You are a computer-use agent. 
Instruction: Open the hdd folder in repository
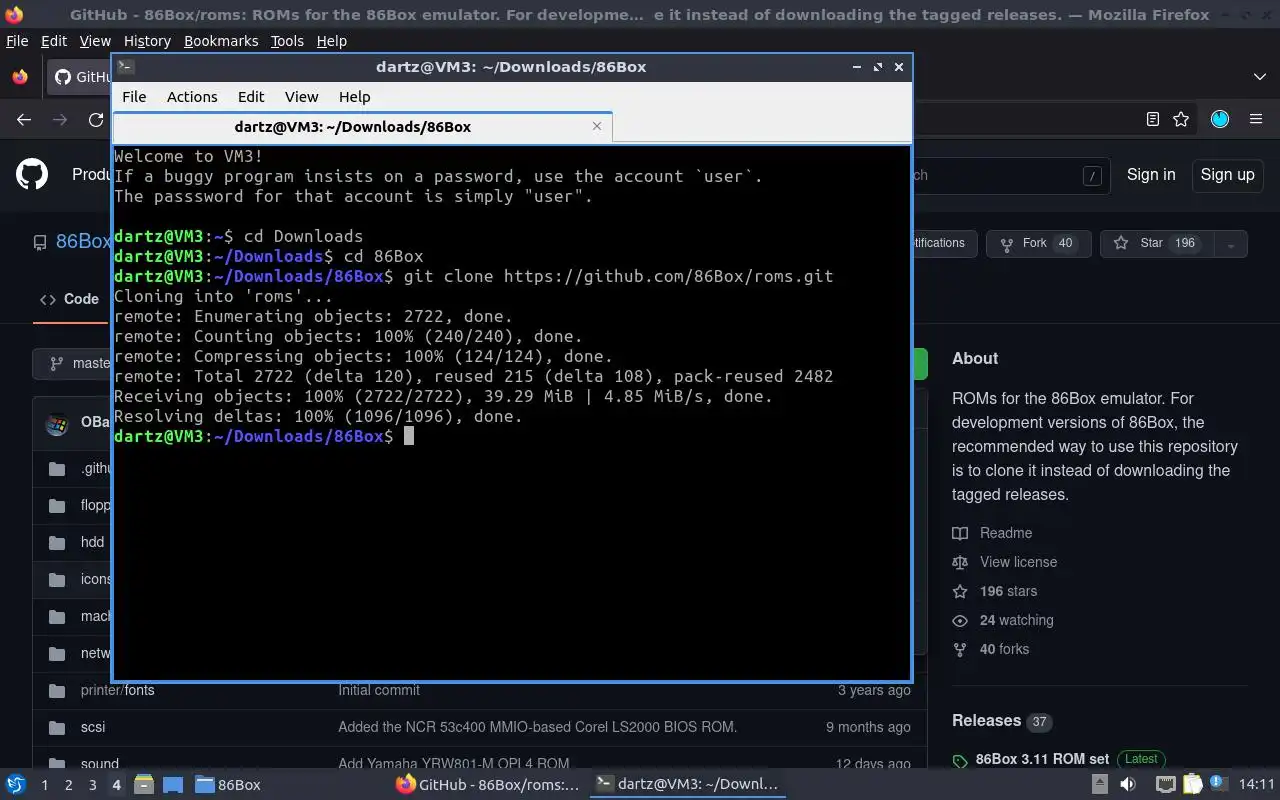point(92,542)
